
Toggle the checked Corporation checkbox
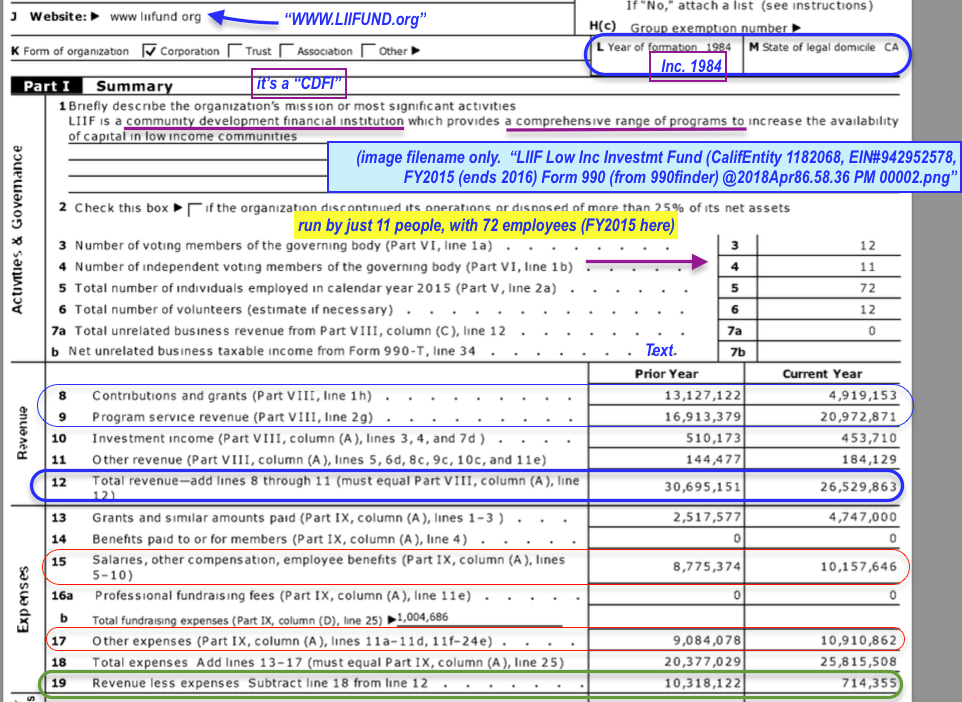pos(150,50)
